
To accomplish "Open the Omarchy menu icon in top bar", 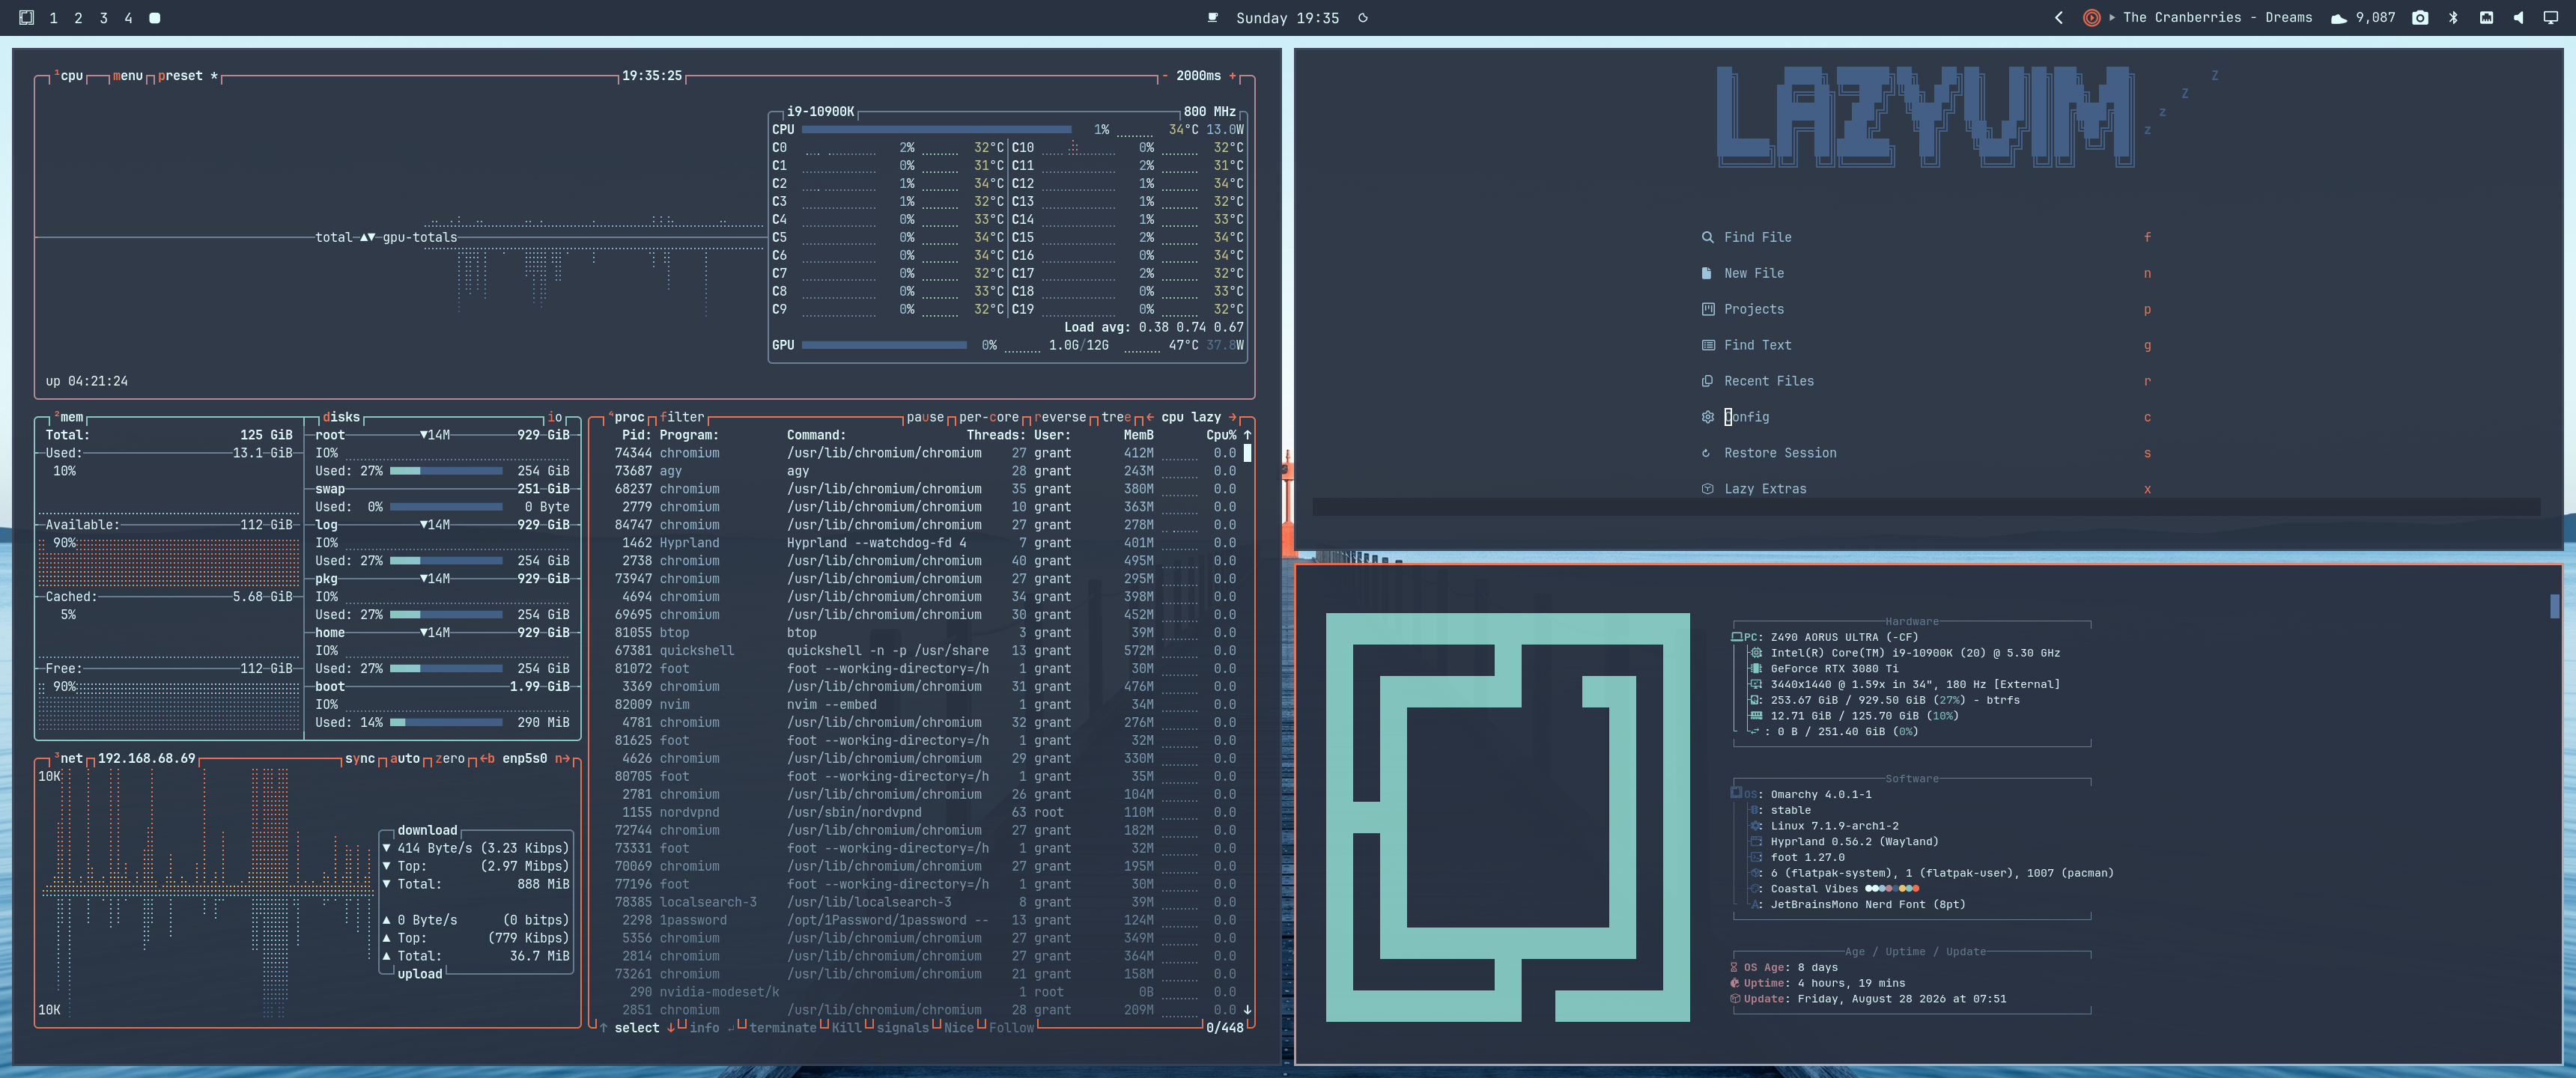I will click(27, 18).
